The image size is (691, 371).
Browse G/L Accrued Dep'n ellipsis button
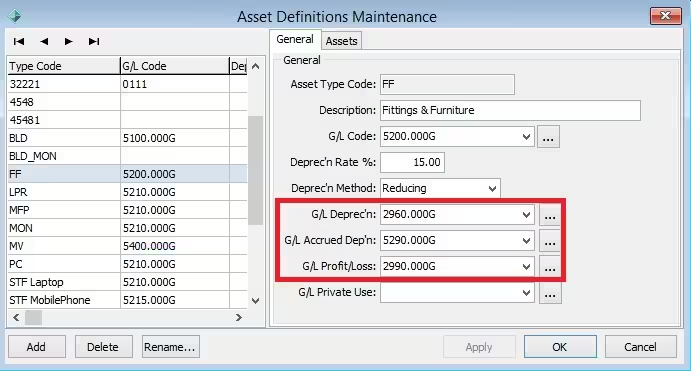(550, 241)
